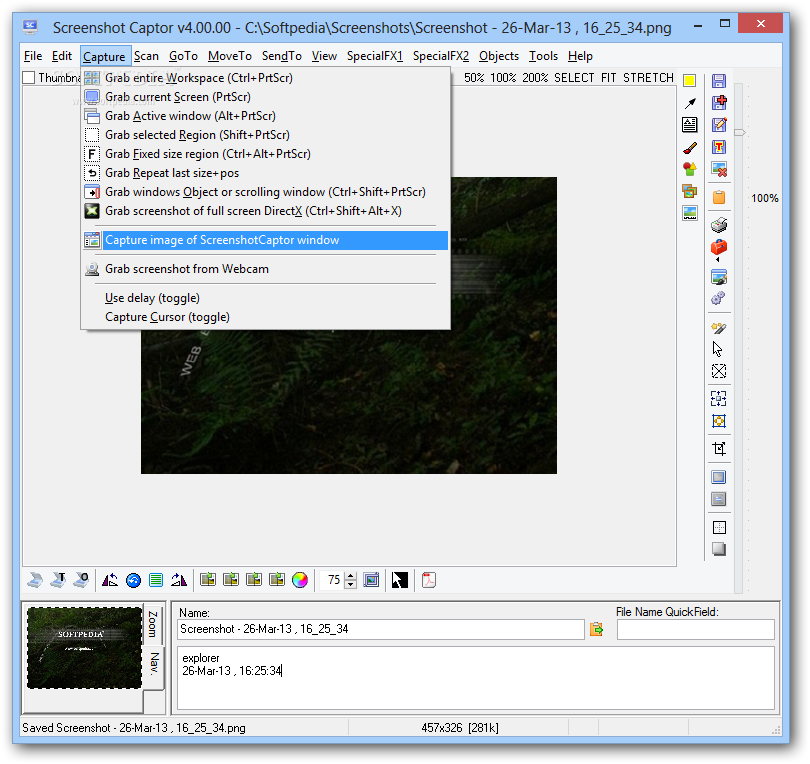Screen dimensions: 810x764
Task: Click floppy disk with pencil icon
Action: click(719, 125)
